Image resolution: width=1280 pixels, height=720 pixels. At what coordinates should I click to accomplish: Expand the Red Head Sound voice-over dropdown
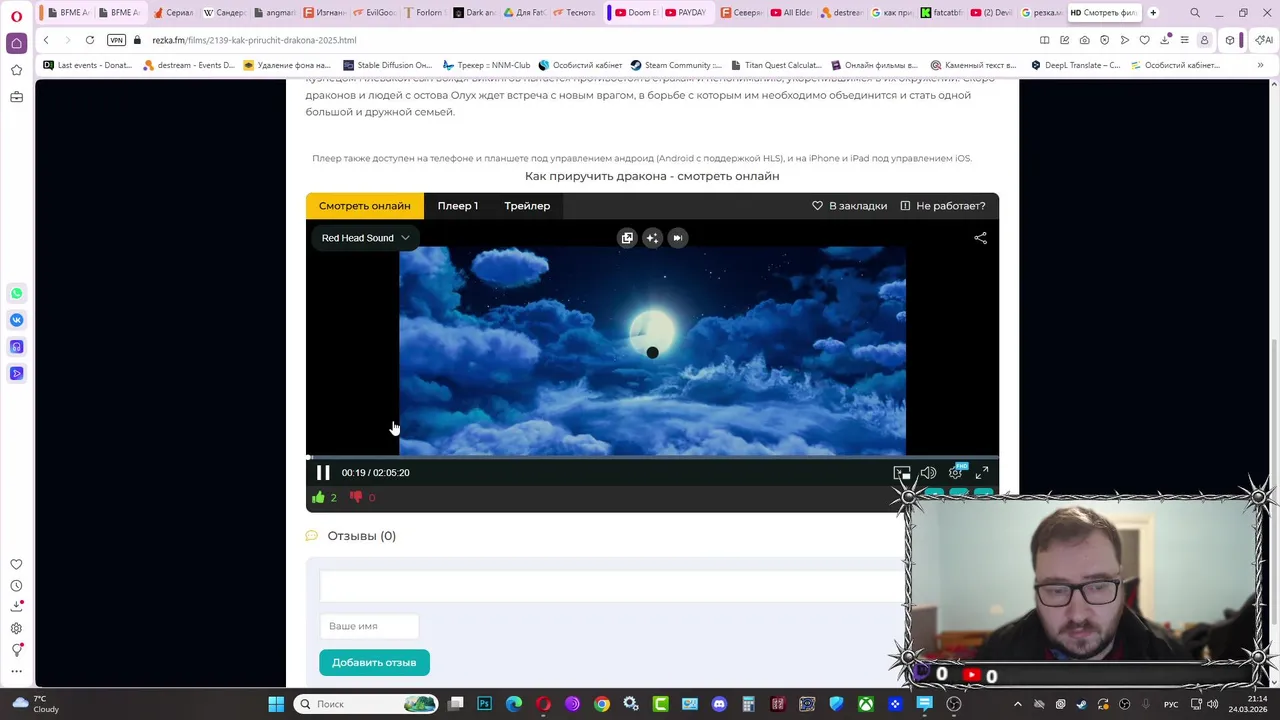[365, 238]
